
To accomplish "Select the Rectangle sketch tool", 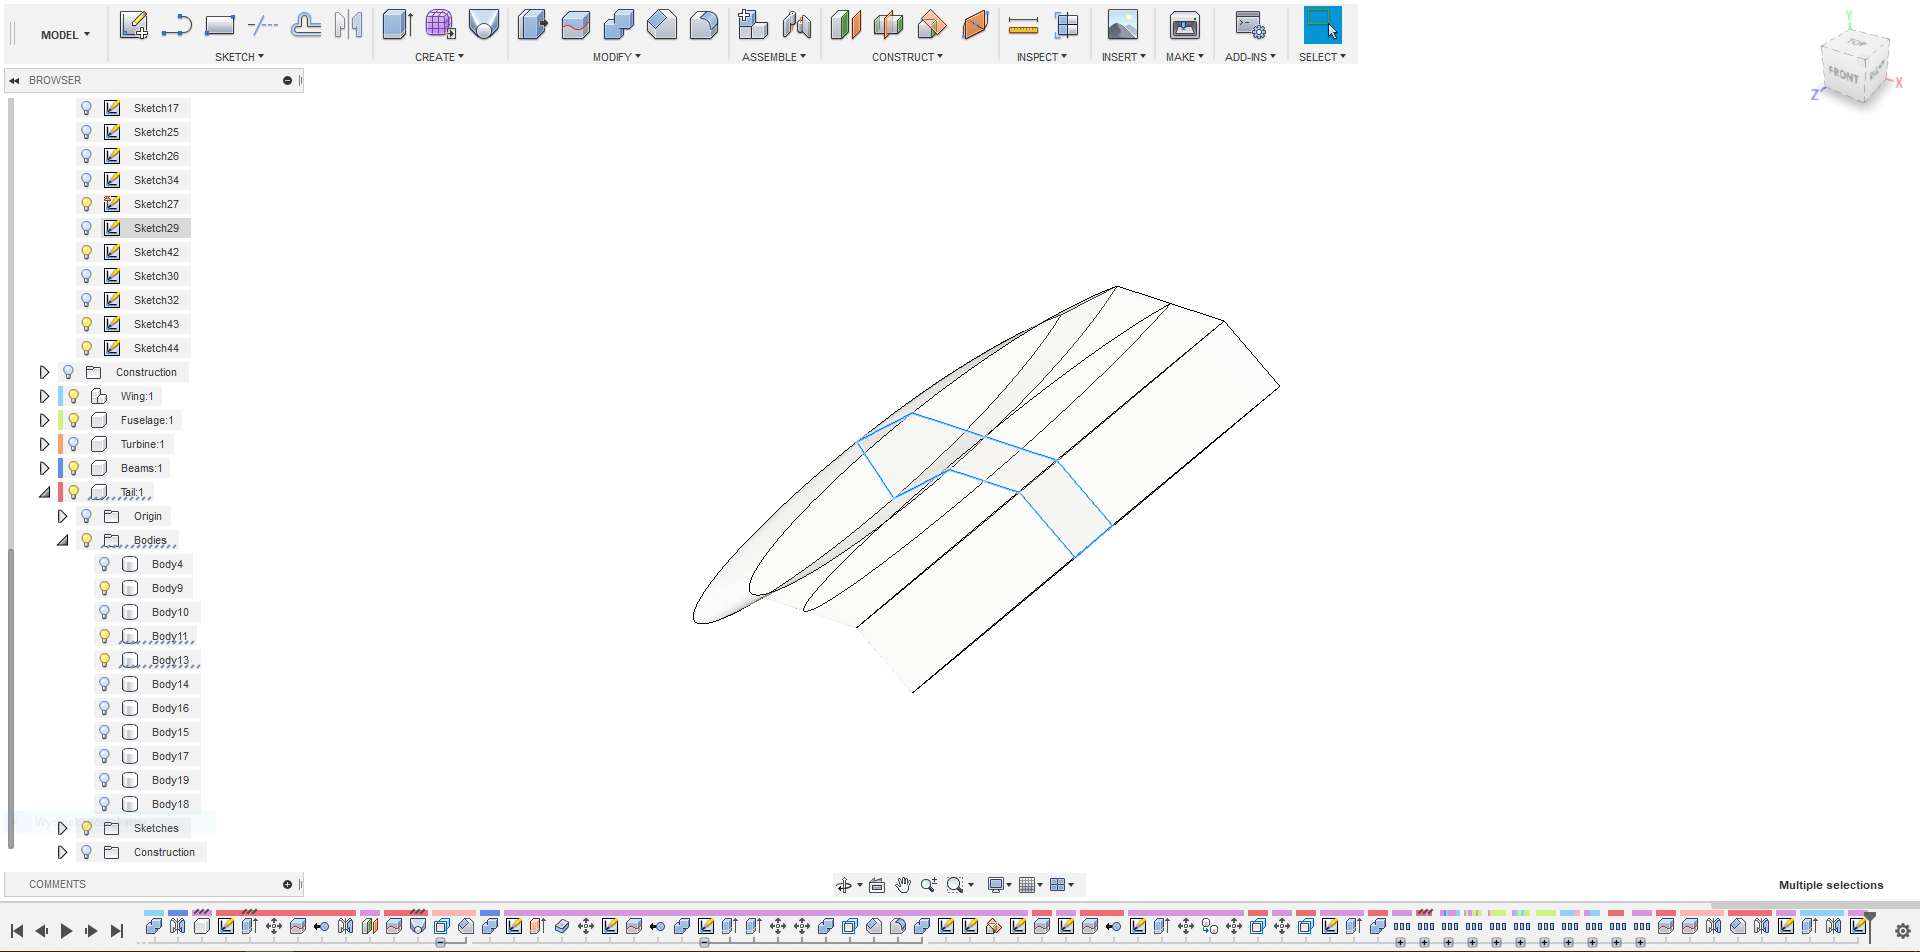I will (220, 25).
